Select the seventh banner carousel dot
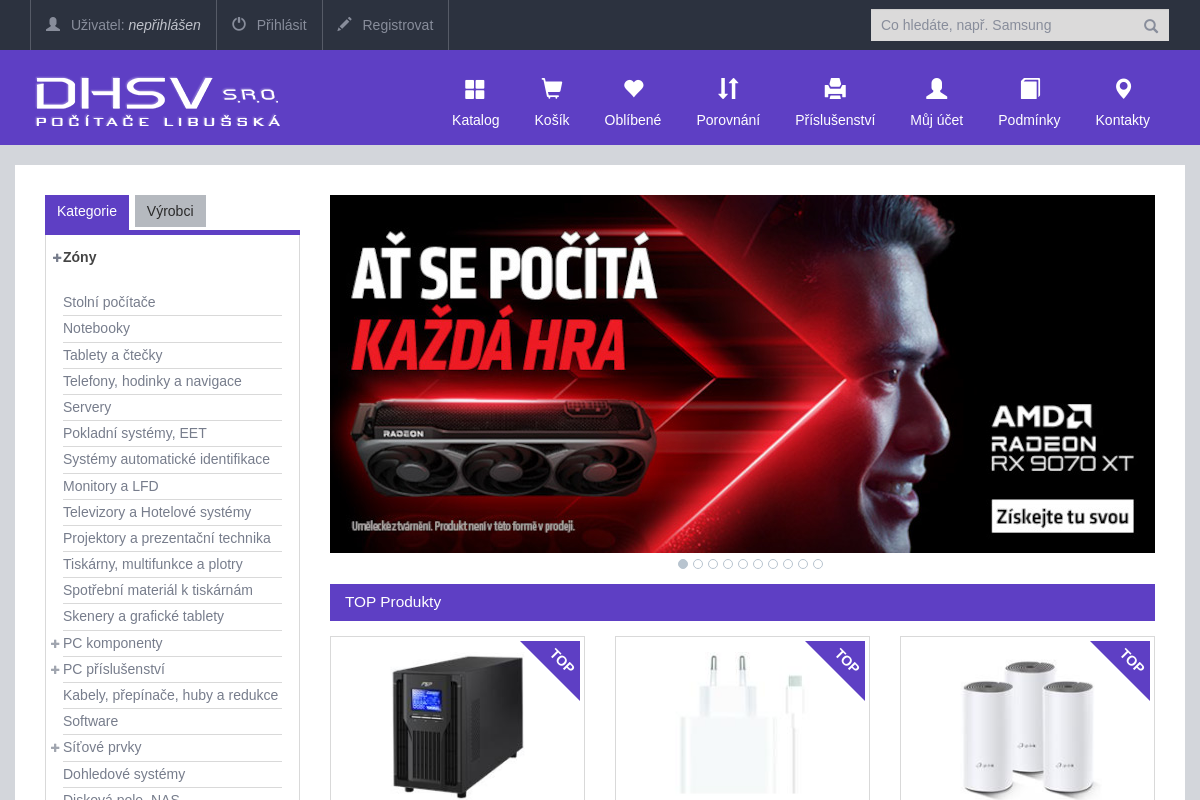Viewport: 1200px width, 800px height. [x=773, y=564]
